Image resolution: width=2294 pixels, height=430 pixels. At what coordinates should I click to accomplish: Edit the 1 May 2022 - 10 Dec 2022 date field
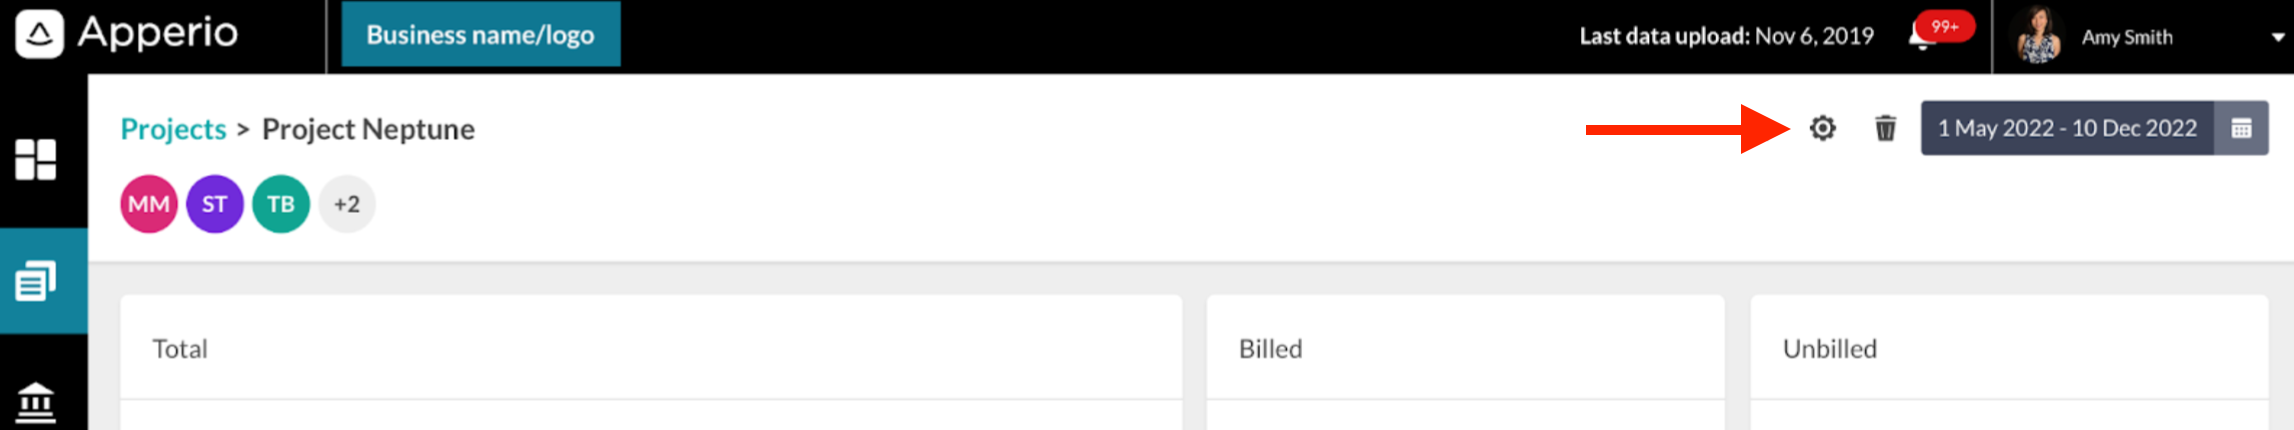pos(2067,128)
